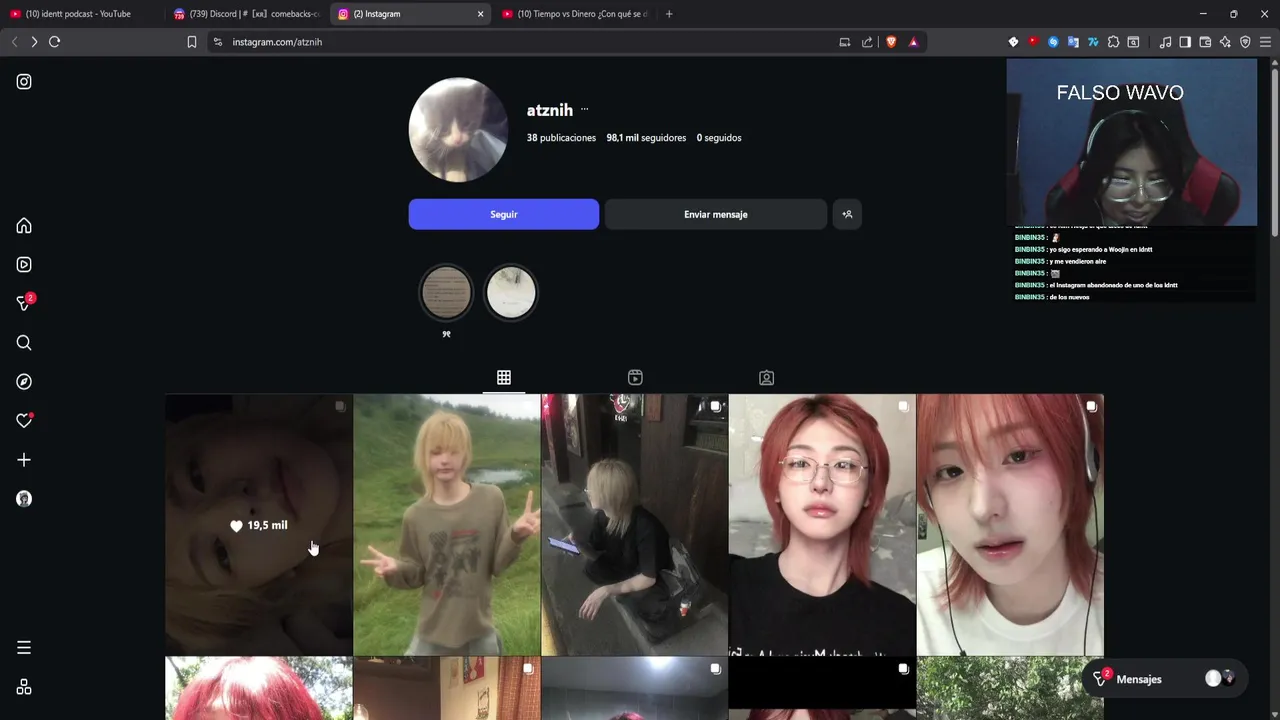
Task: Open the post of blonde person in grassy field
Action: [x=447, y=525]
